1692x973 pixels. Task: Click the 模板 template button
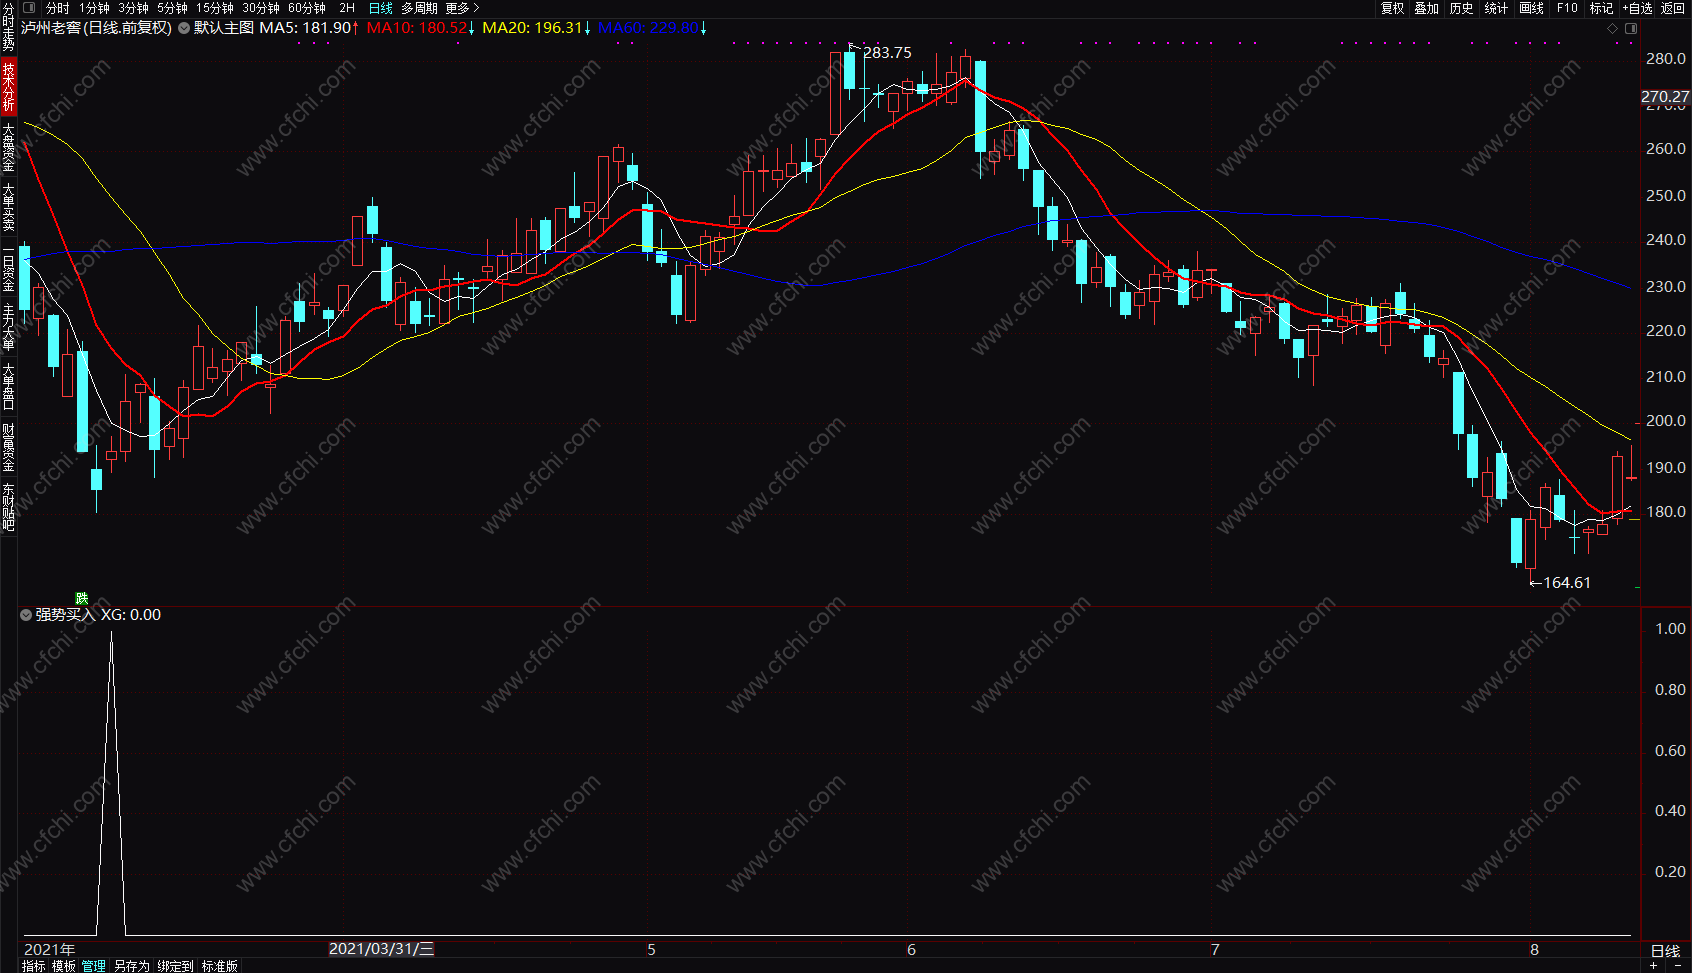(x=64, y=966)
